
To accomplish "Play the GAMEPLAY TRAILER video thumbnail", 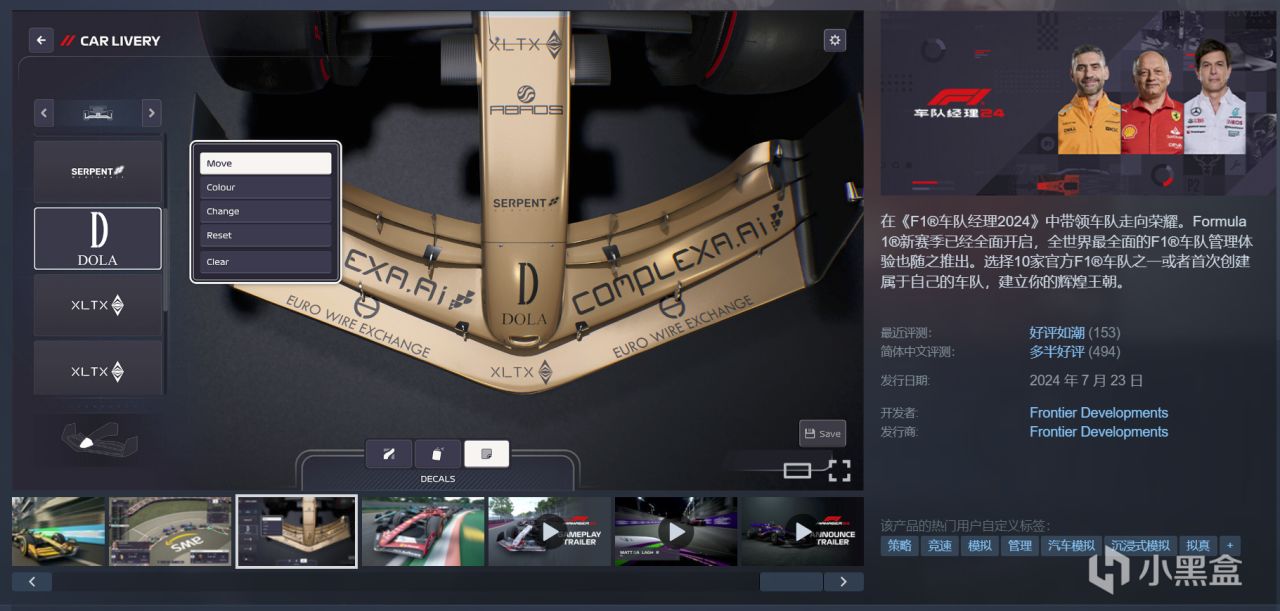I will point(549,532).
